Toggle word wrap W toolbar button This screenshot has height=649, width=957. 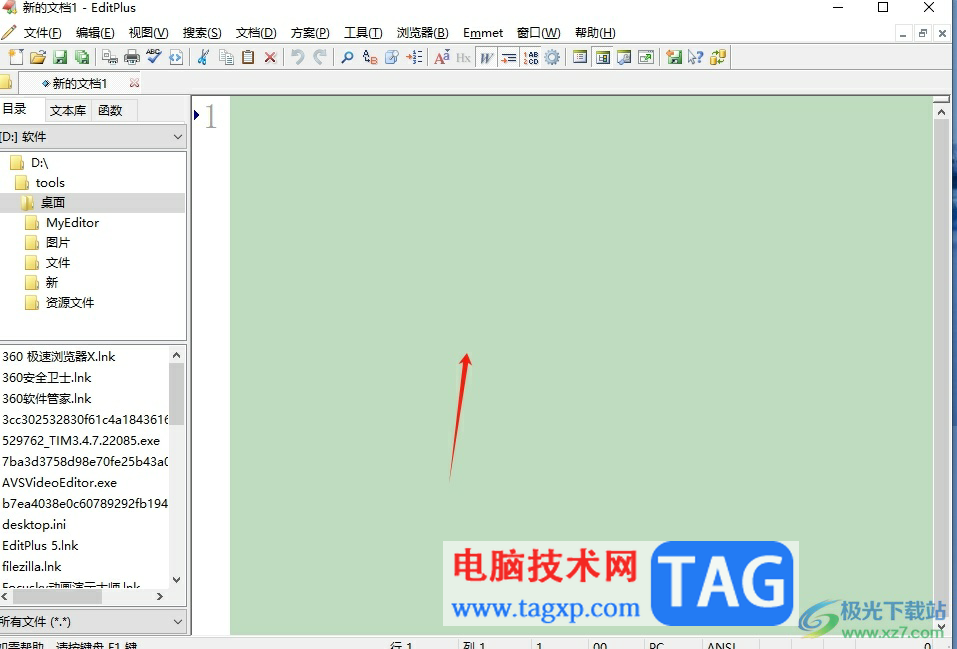(x=486, y=57)
